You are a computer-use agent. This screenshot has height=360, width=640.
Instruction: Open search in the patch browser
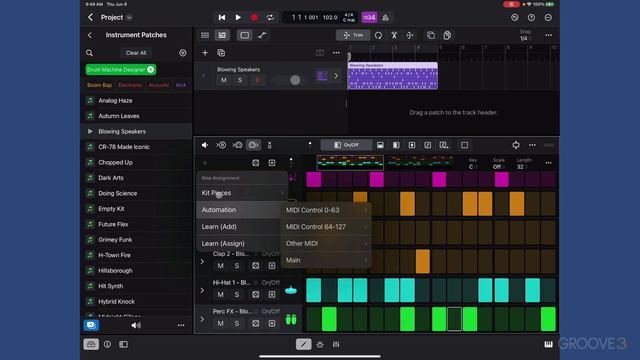pos(89,53)
